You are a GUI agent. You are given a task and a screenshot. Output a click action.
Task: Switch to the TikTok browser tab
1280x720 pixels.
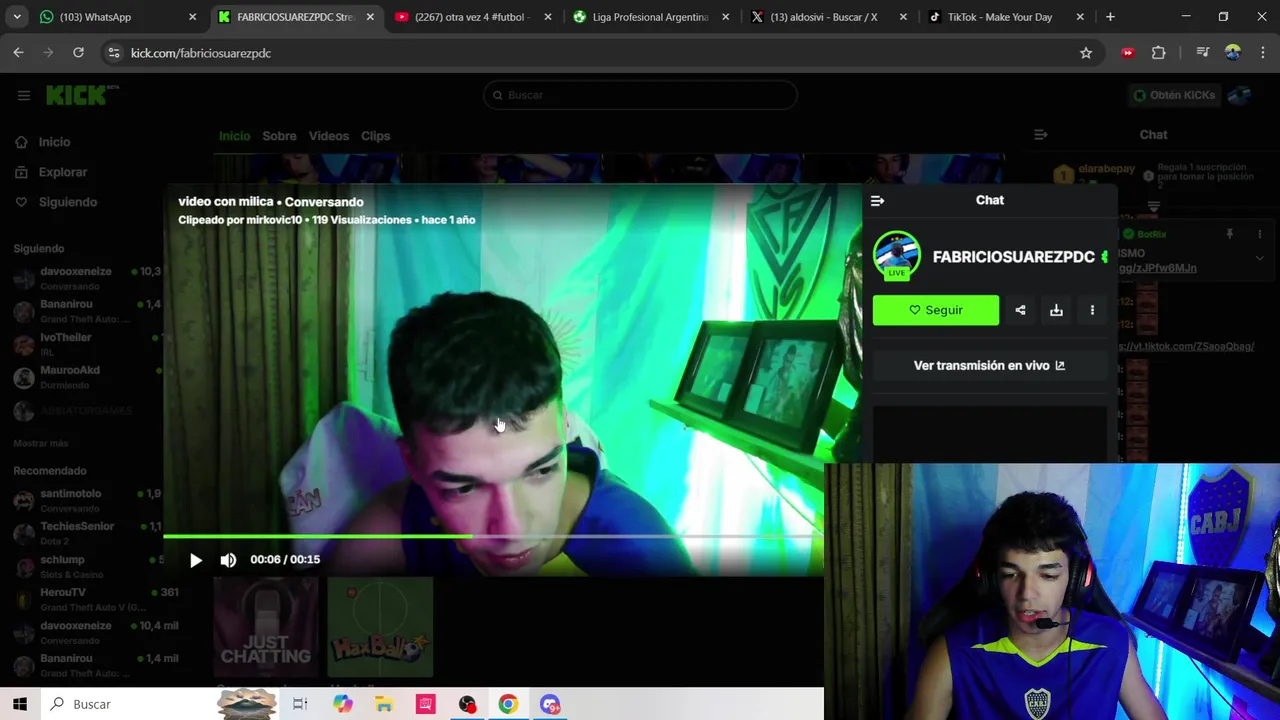click(1007, 17)
